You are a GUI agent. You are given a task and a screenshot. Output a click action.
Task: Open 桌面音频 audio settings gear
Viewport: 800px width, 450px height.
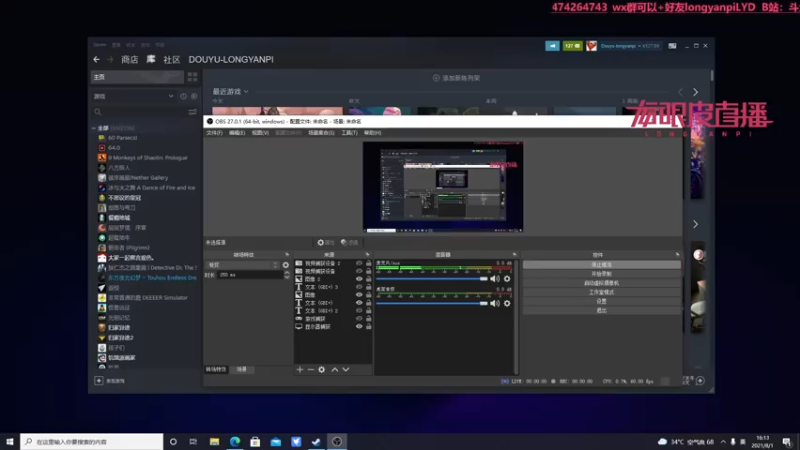click(x=507, y=303)
